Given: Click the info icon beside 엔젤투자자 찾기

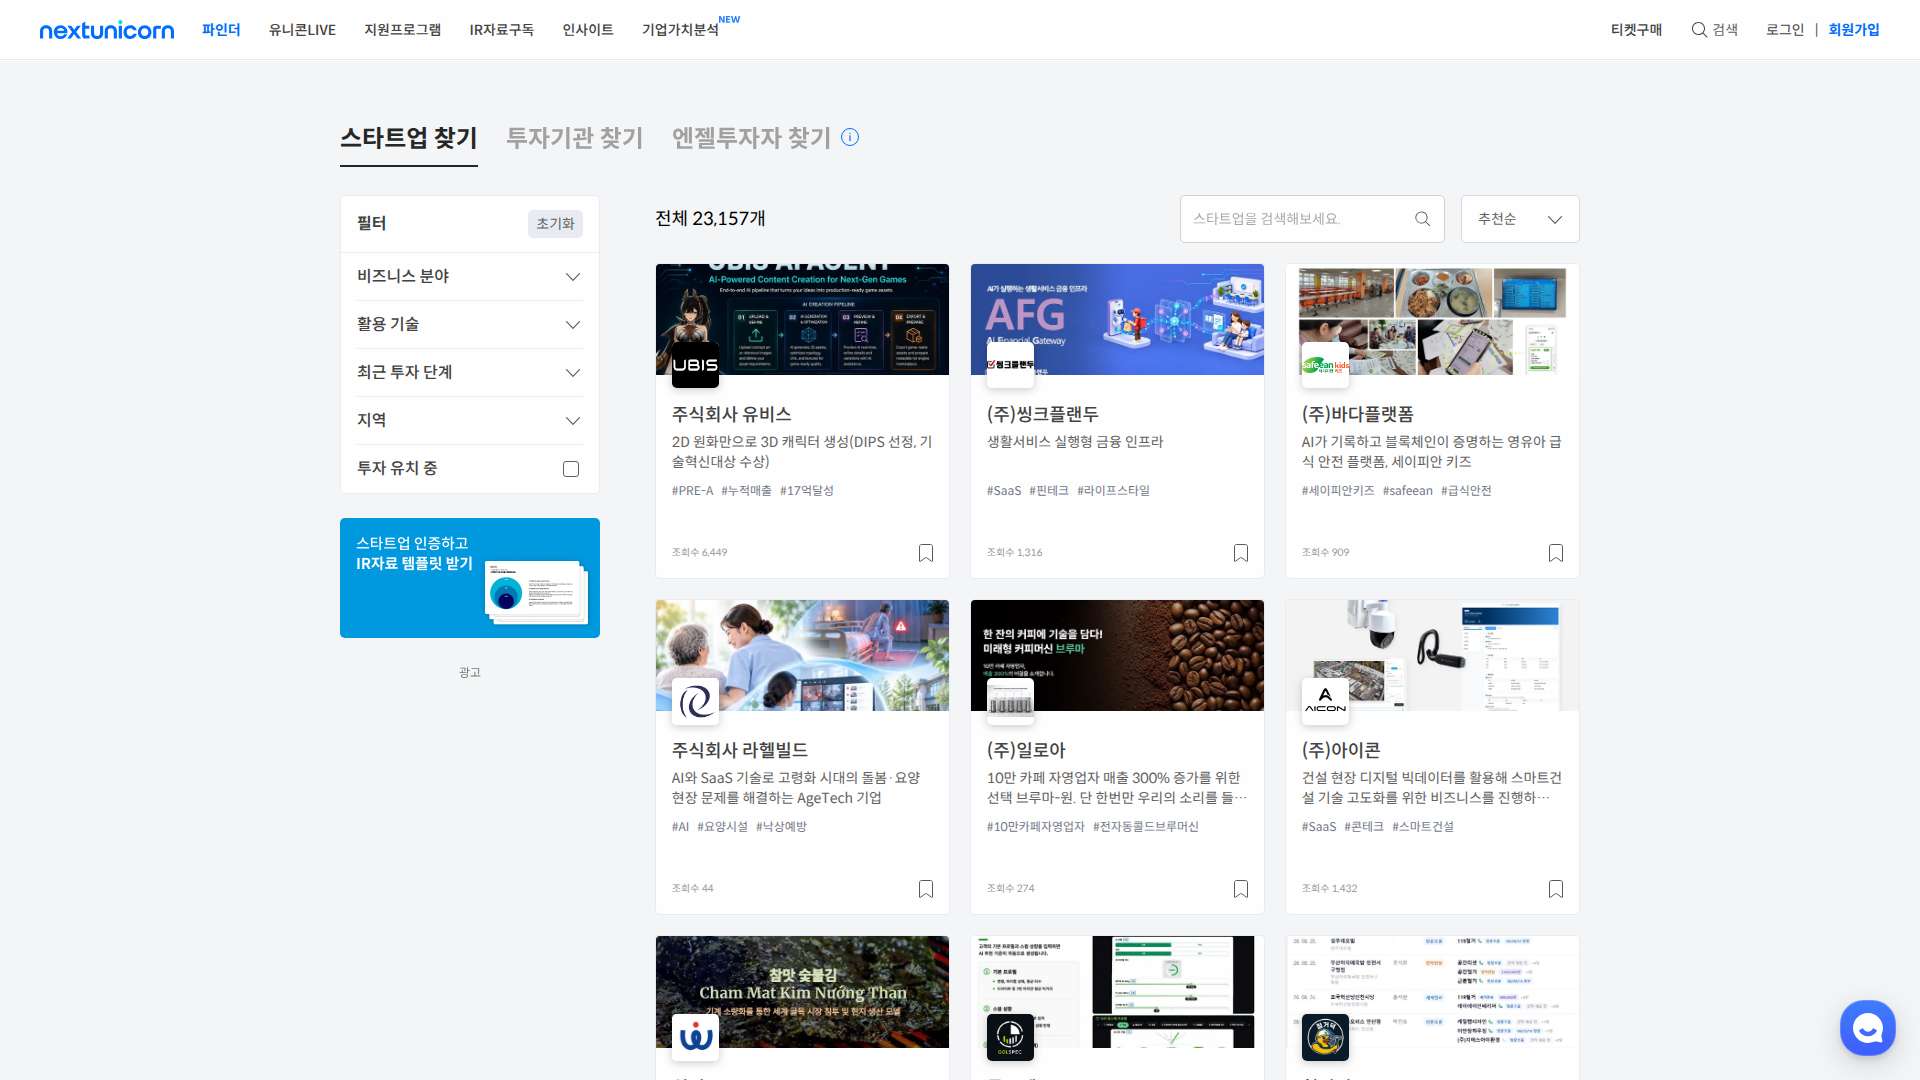Looking at the screenshot, I should tap(850, 137).
